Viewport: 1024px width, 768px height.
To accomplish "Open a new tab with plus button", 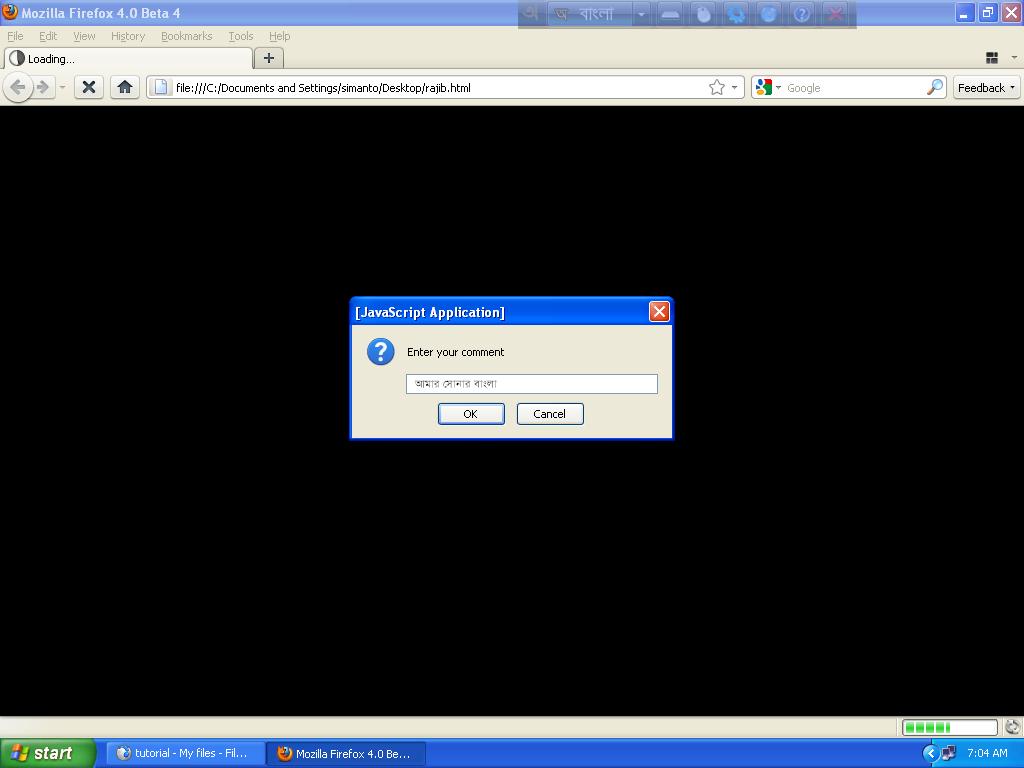I will point(268,58).
